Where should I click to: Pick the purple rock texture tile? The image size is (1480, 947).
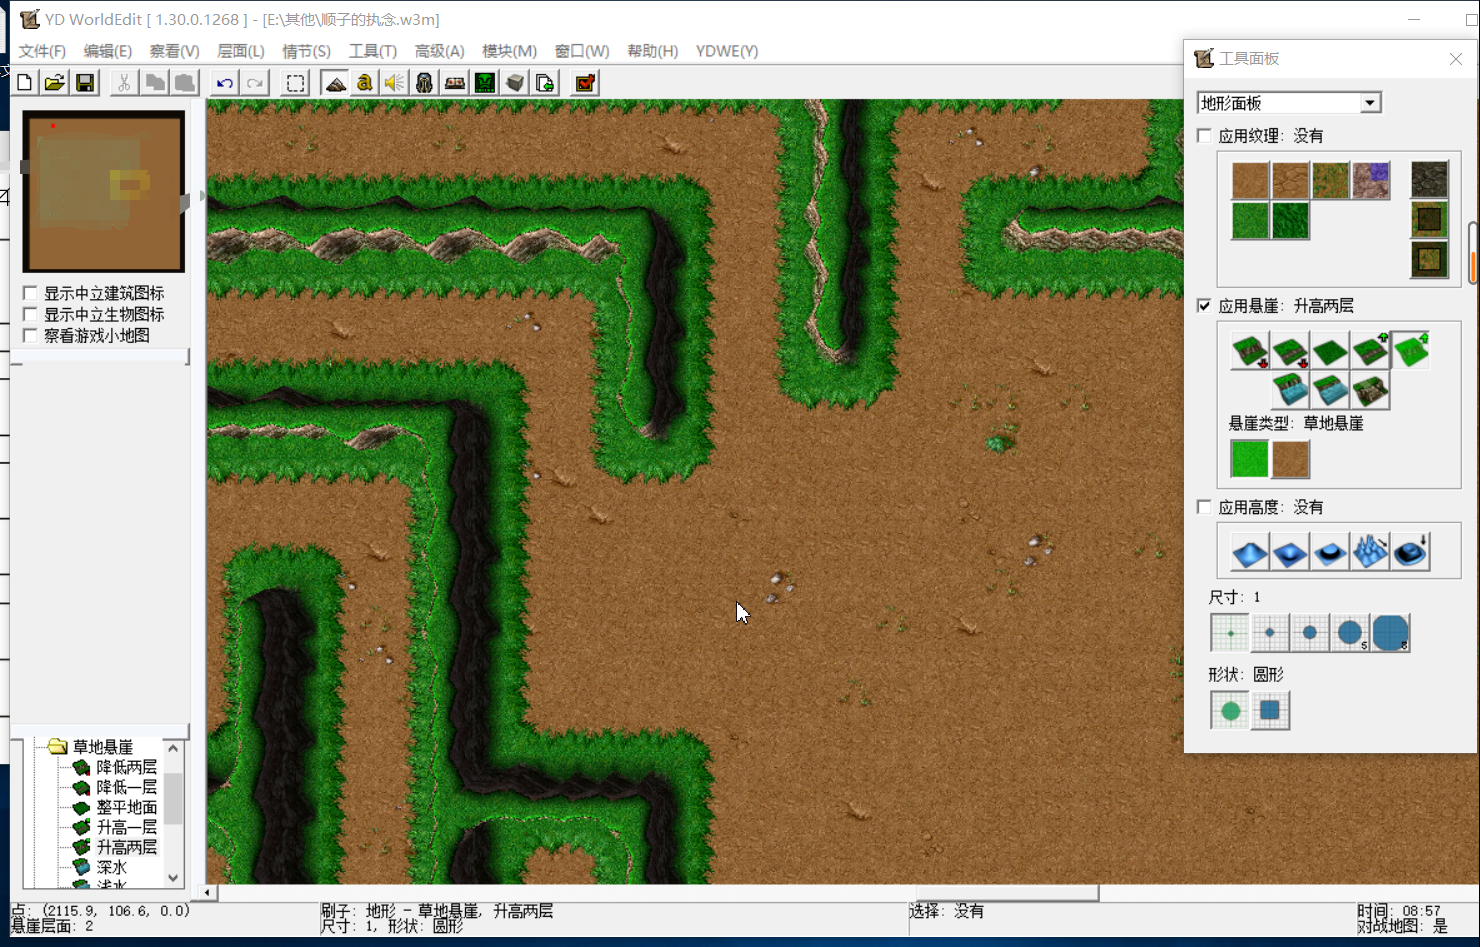[x=1370, y=181]
